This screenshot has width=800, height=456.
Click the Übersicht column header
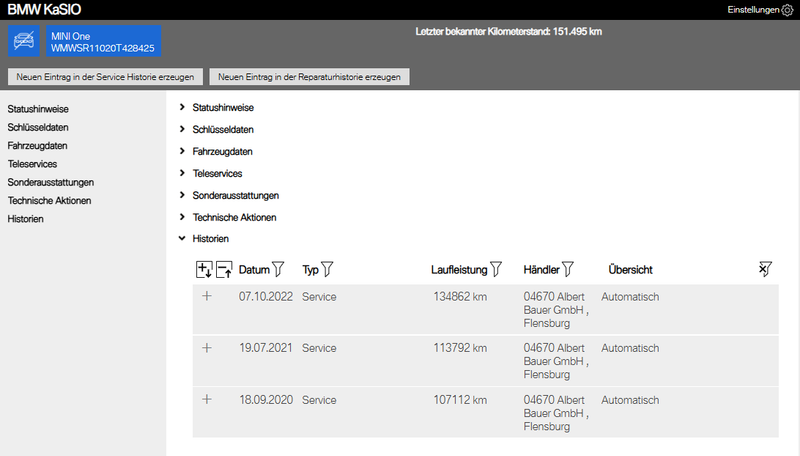pyautogui.click(x=630, y=270)
